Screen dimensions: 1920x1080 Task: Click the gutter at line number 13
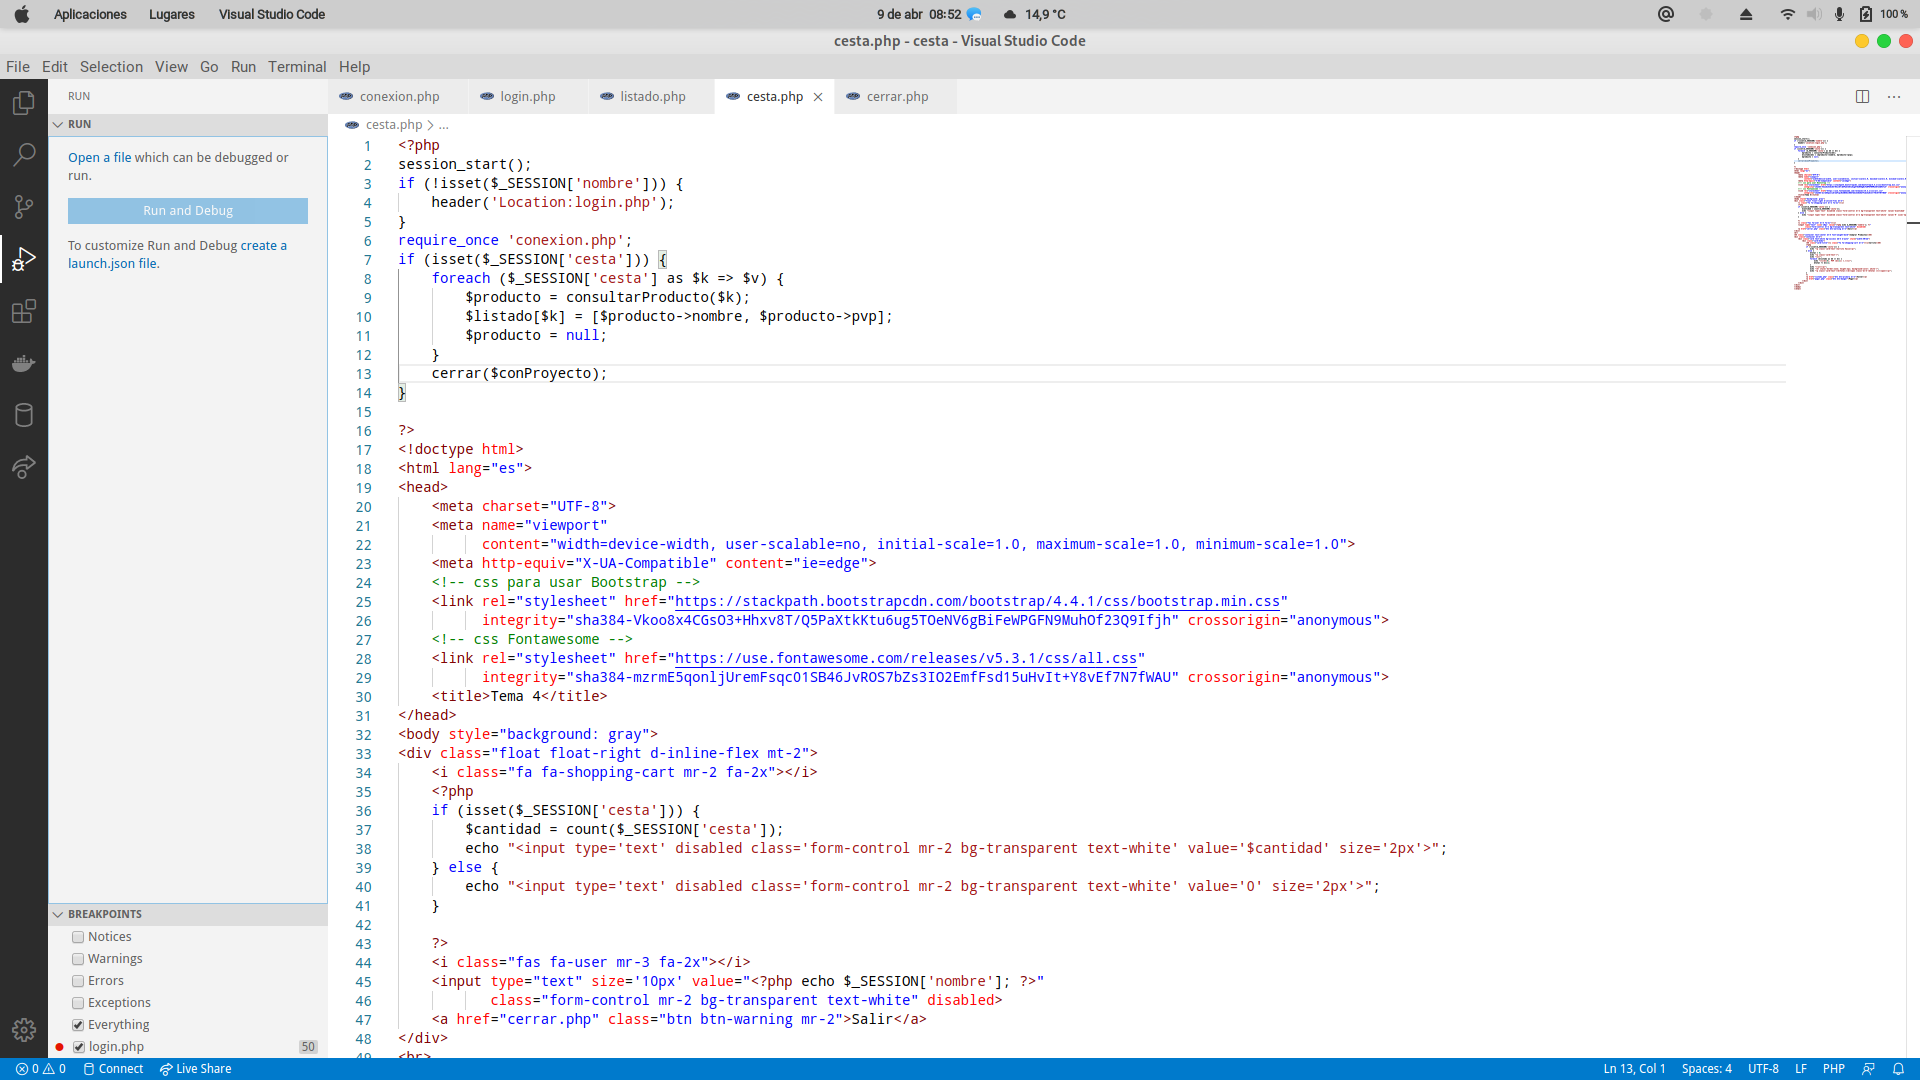364,374
